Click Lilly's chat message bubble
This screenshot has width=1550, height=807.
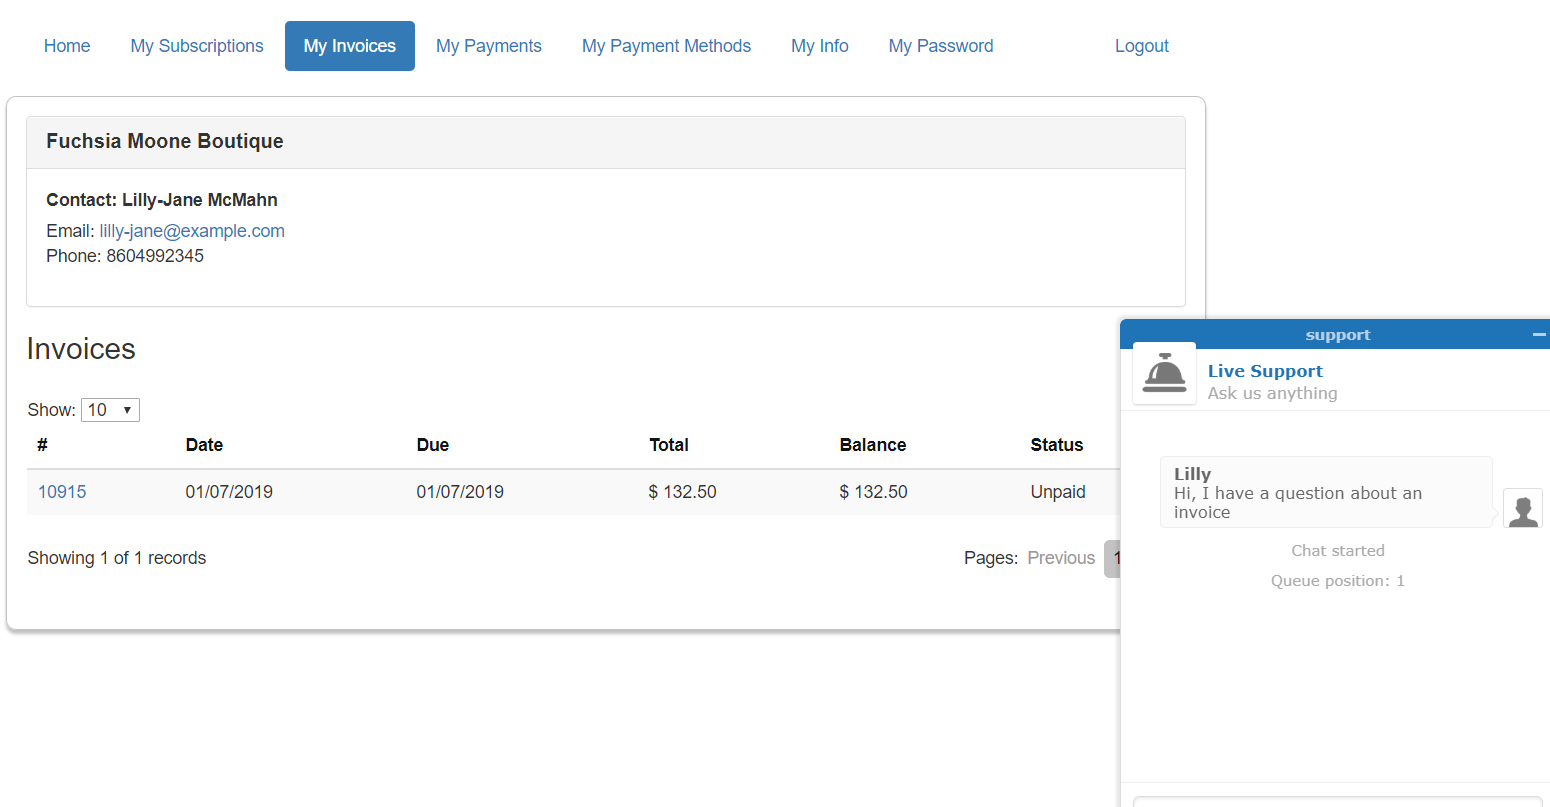tap(1326, 492)
